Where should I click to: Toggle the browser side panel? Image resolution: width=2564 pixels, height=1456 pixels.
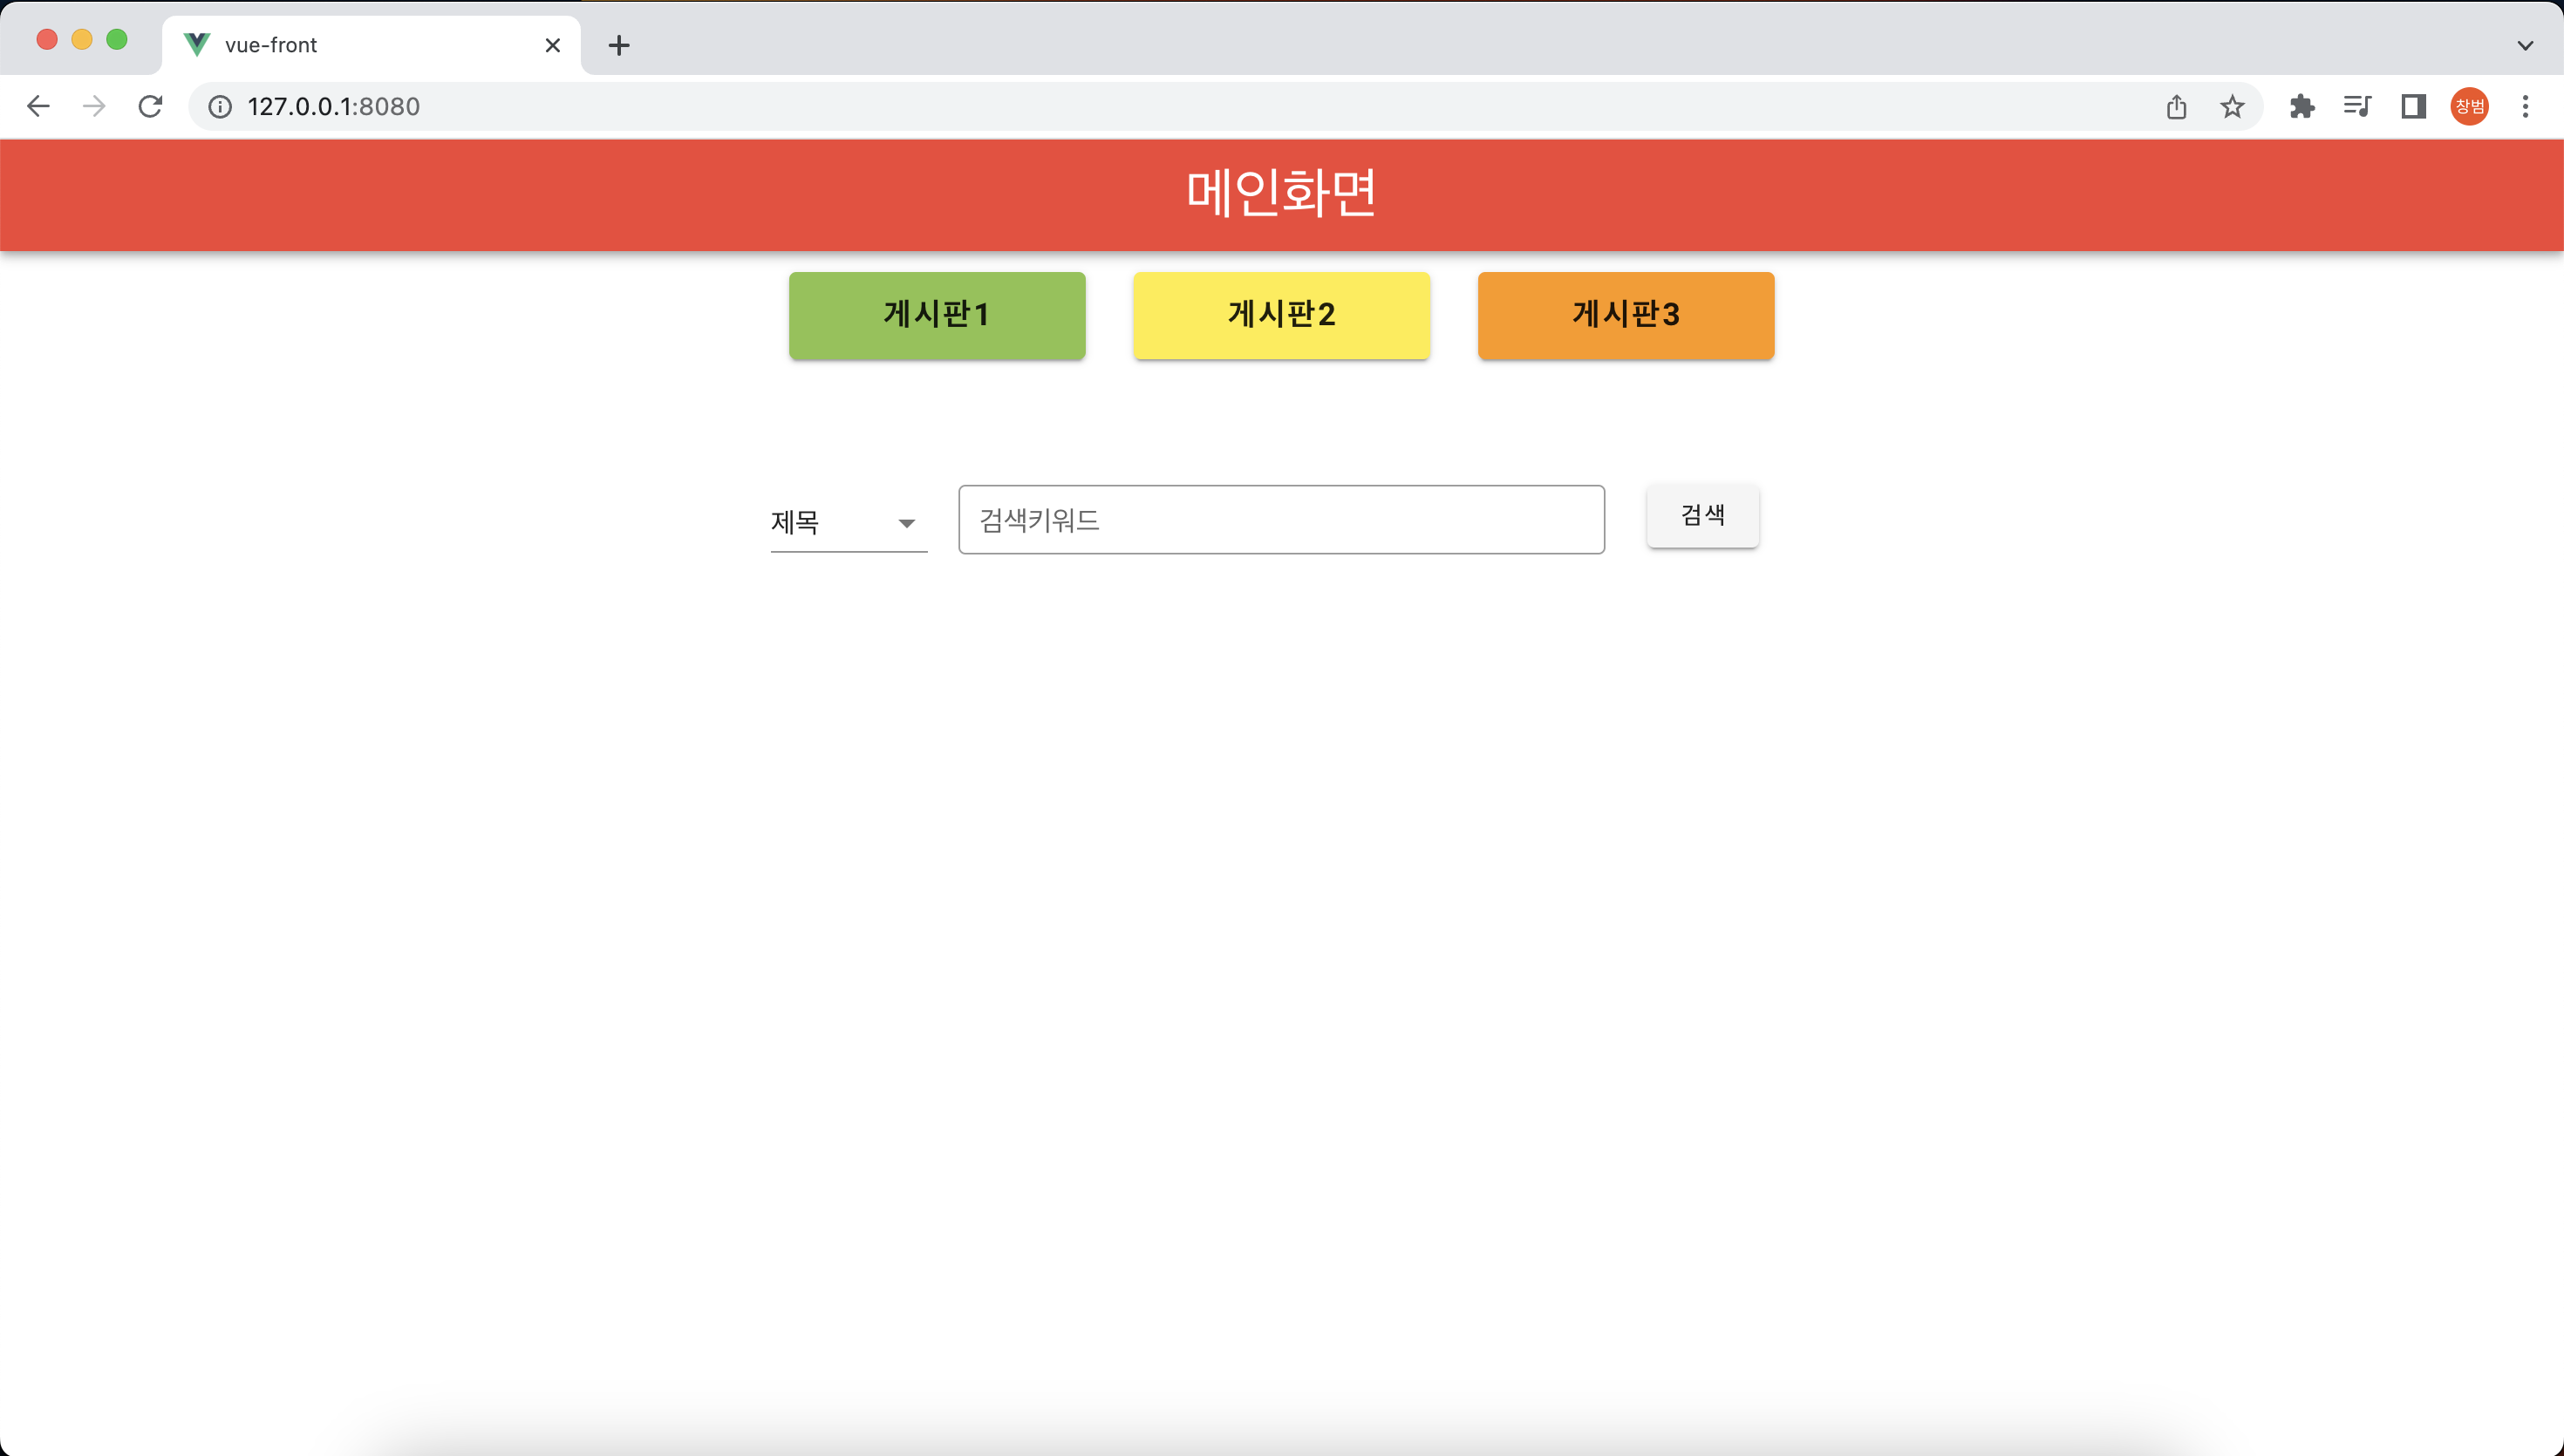[x=2413, y=106]
